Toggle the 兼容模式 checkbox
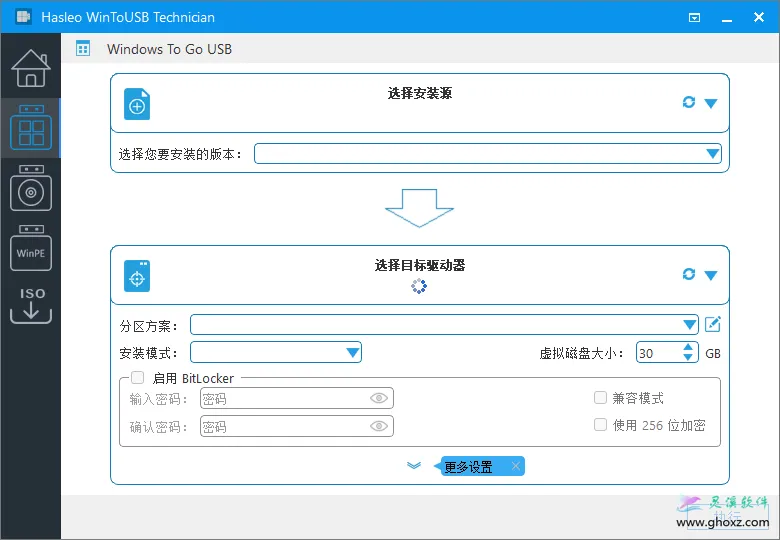 pyautogui.click(x=600, y=397)
